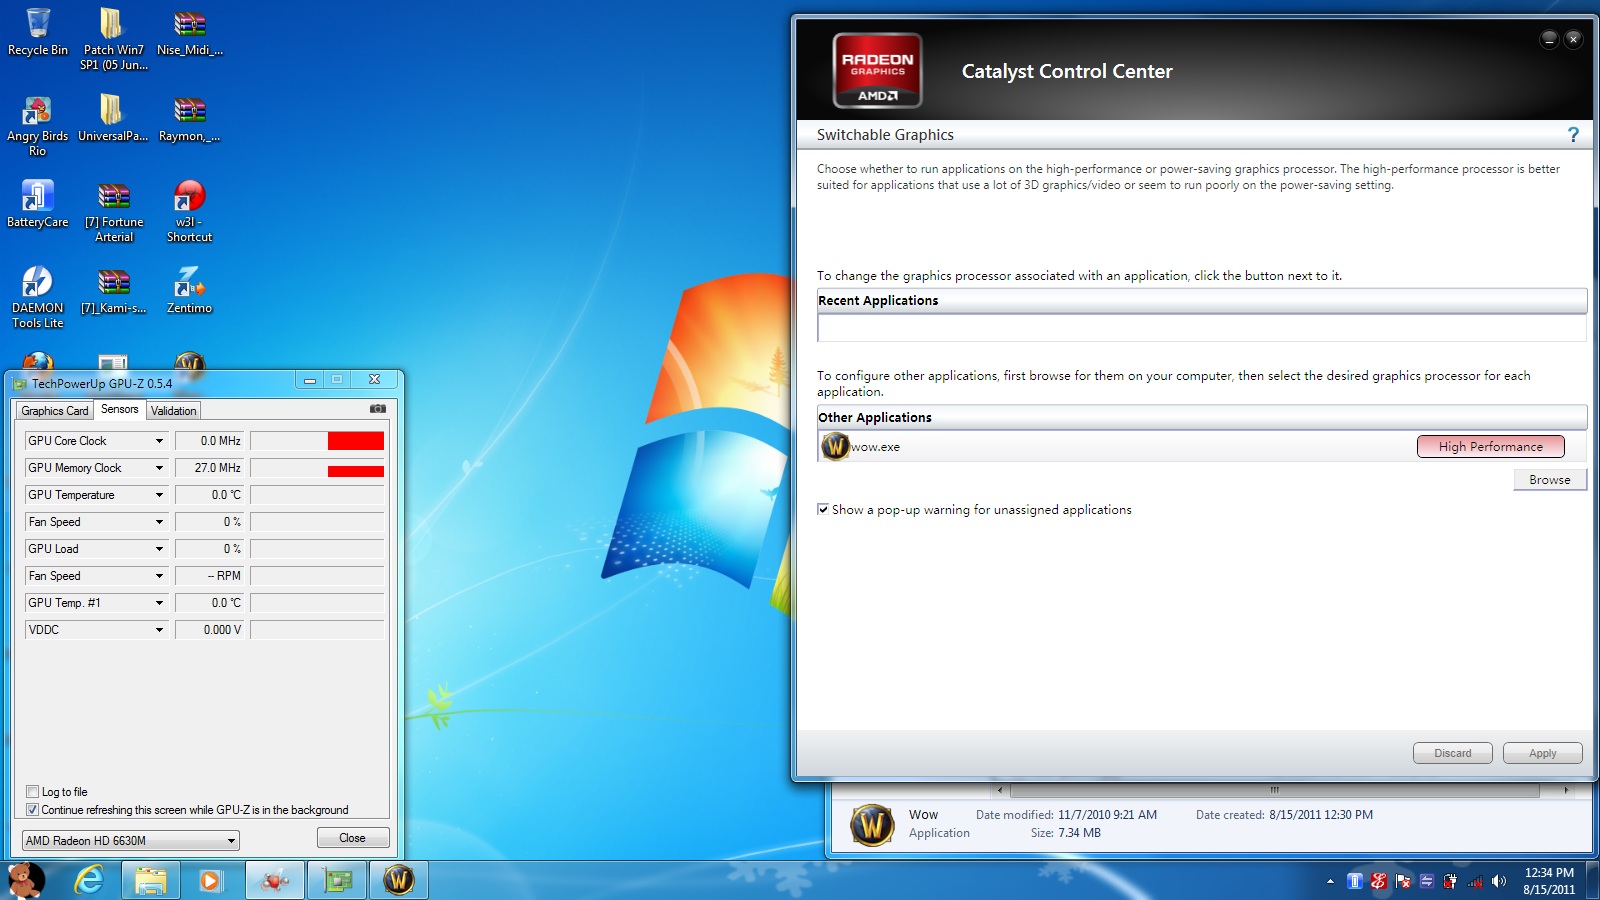Expand the GPU Memory Clock sensor dropdown

[x=159, y=468]
